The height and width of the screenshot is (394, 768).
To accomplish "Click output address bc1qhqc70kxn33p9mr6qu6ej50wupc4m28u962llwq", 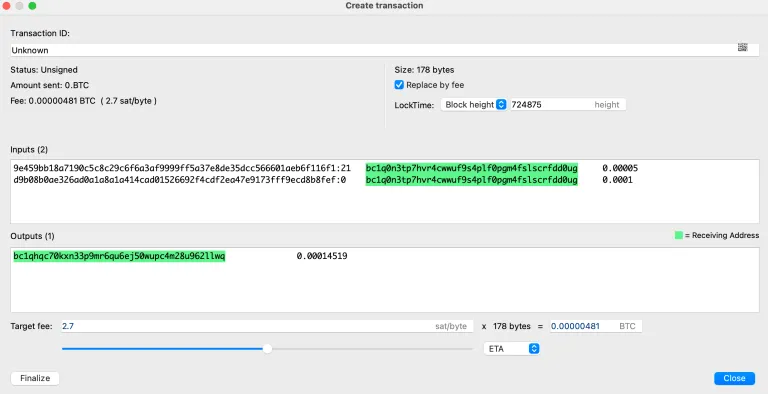I will 119,256.
